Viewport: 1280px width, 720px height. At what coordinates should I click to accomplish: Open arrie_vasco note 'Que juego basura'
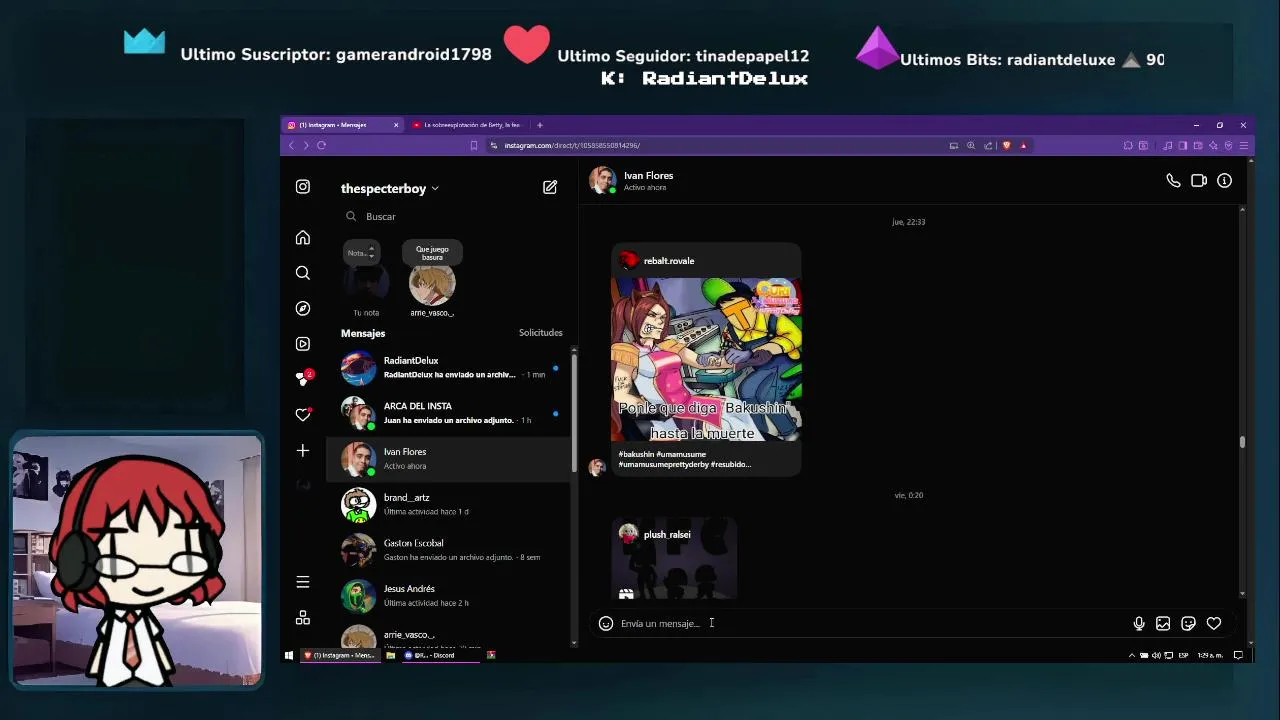[432, 280]
